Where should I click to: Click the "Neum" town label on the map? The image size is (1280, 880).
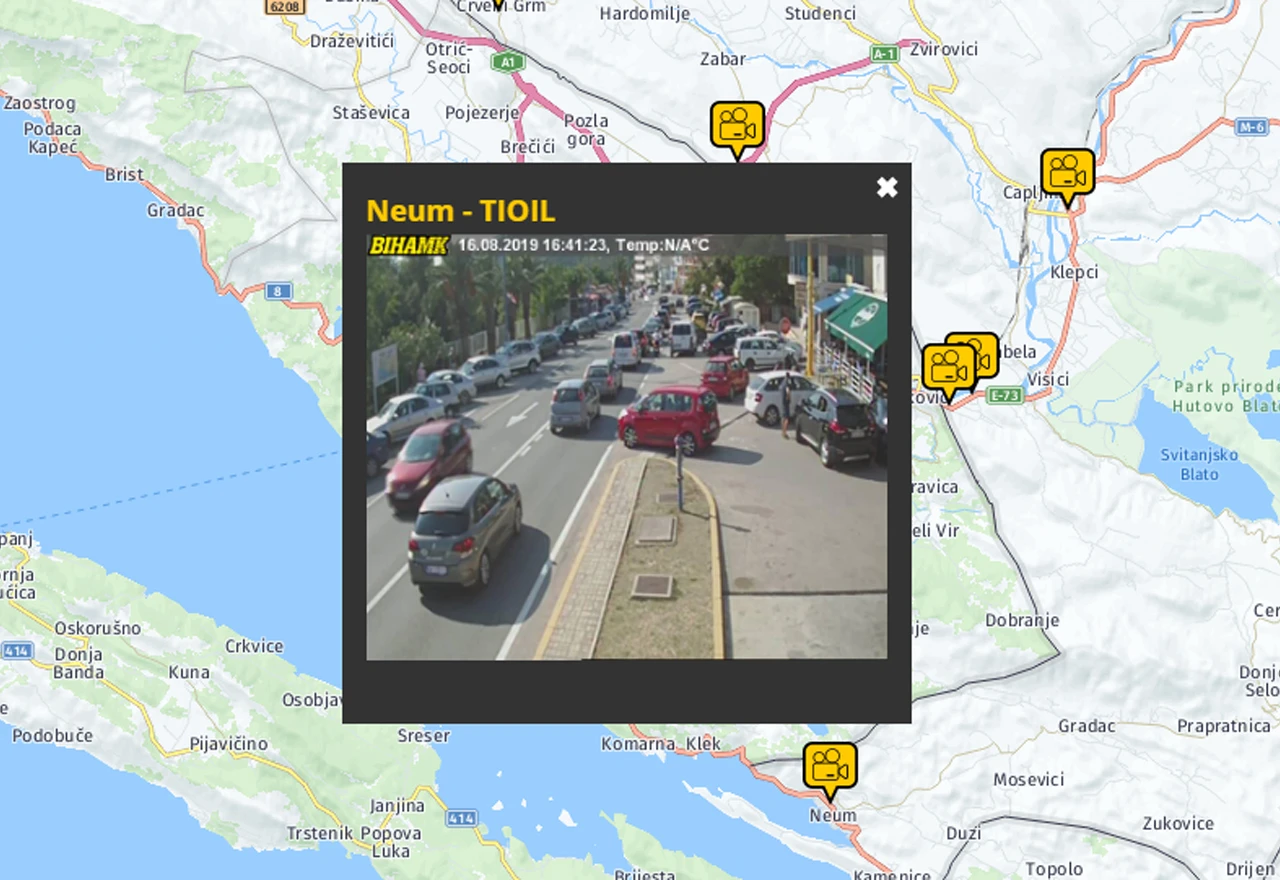coord(833,815)
